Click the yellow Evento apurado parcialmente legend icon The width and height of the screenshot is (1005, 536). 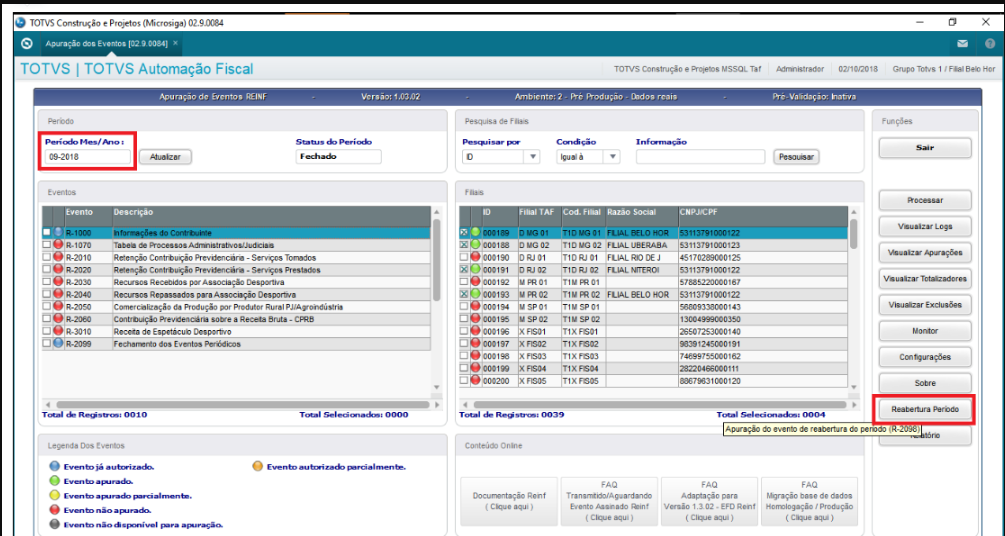[x=54, y=496]
